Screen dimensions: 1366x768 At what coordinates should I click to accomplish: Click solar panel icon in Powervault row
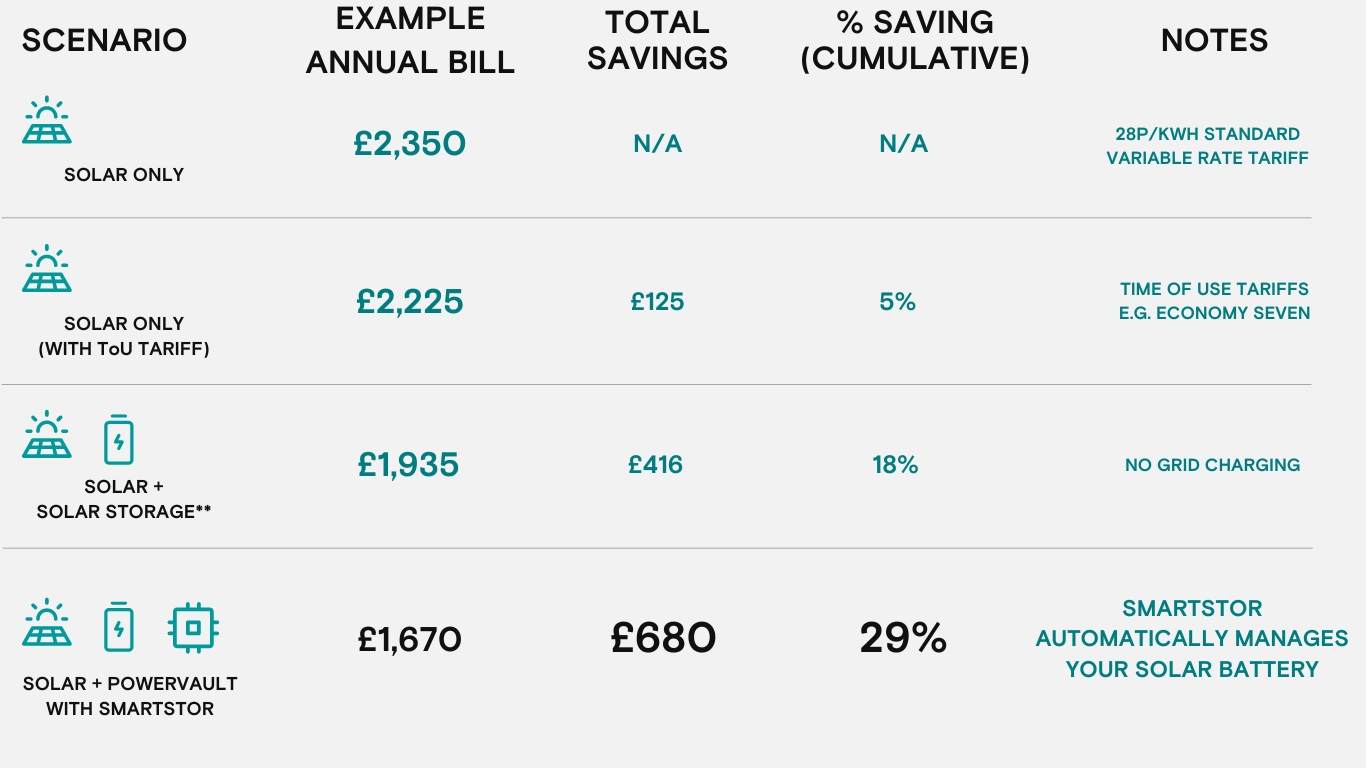click(x=47, y=624)
